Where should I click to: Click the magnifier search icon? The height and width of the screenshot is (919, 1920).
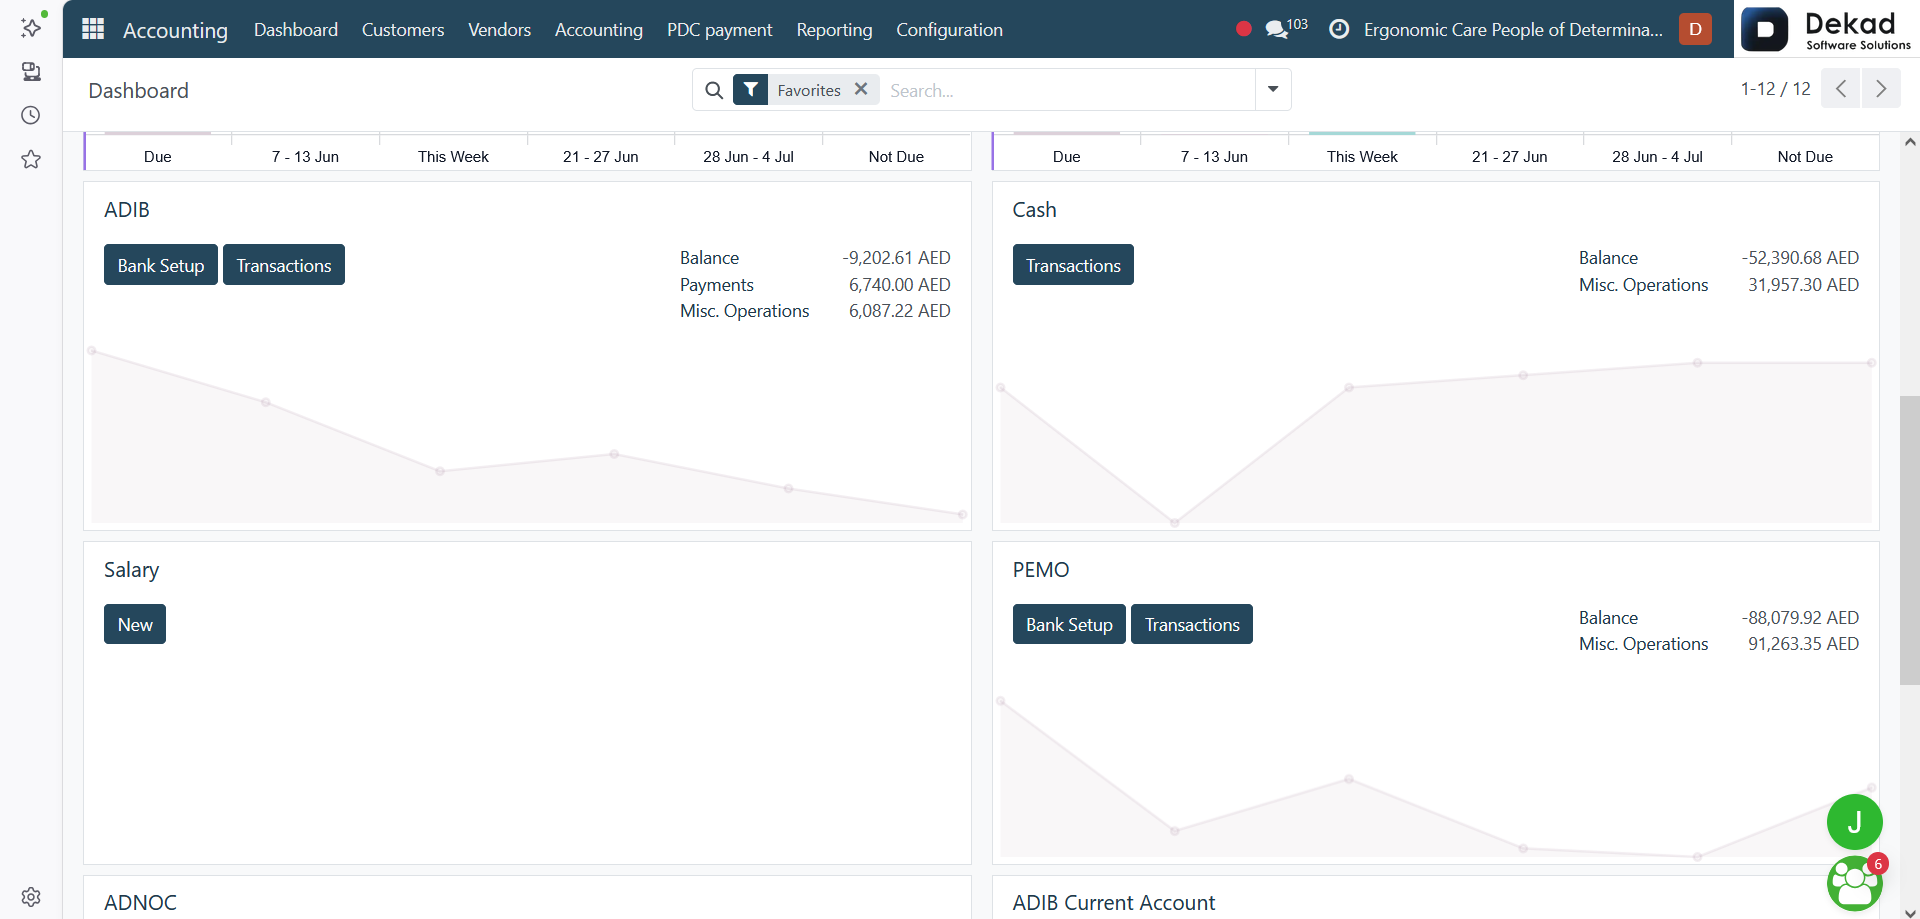[x=714, y=90]
